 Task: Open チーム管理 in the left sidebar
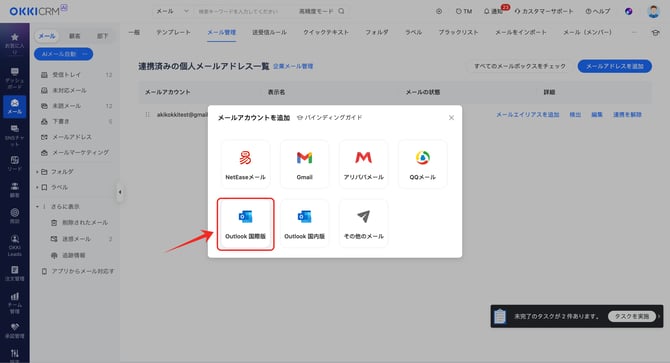[x=15, y=303]
